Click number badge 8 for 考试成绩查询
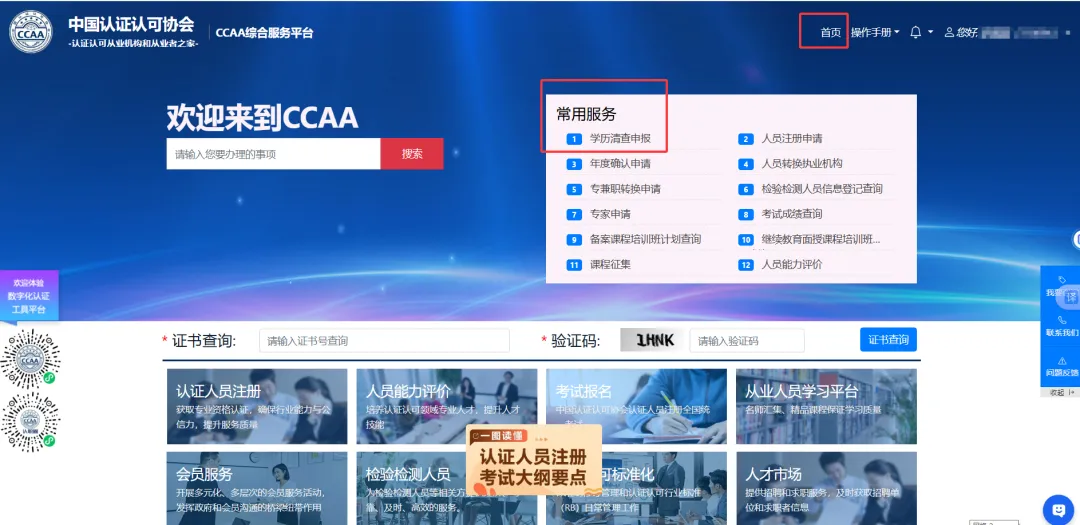The width and height of the screenshot is (1080, 525). pyautogui.click(x=745, y=214)
